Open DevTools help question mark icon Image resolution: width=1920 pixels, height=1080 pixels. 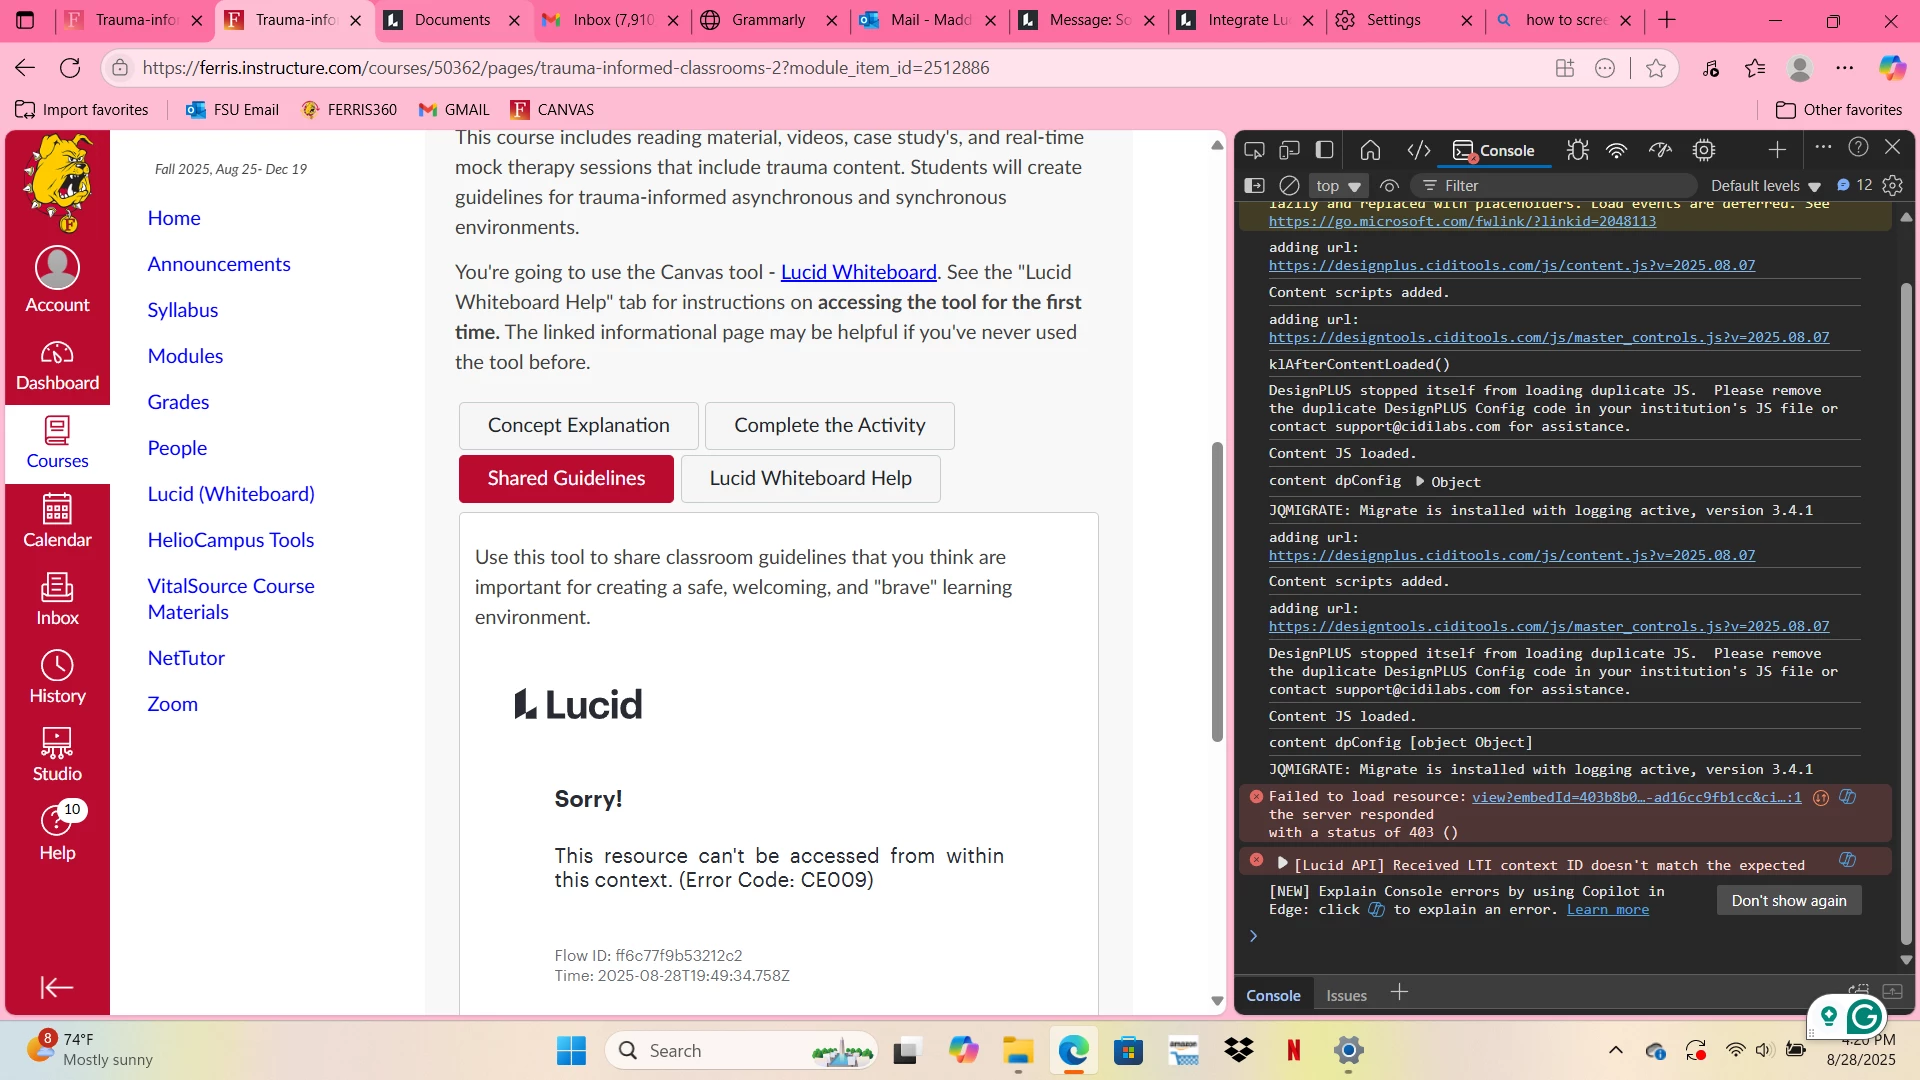tap(1858, 147)
